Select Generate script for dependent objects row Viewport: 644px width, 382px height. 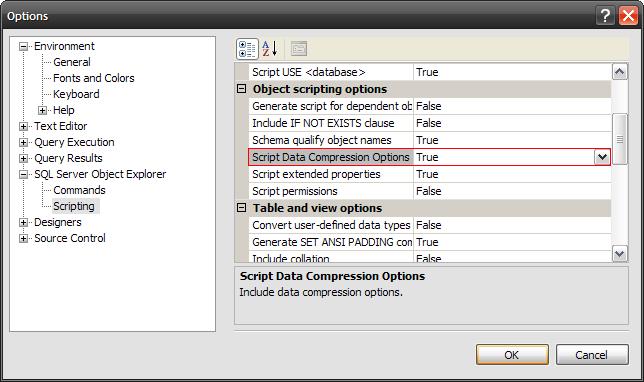[x=430, y=106]
